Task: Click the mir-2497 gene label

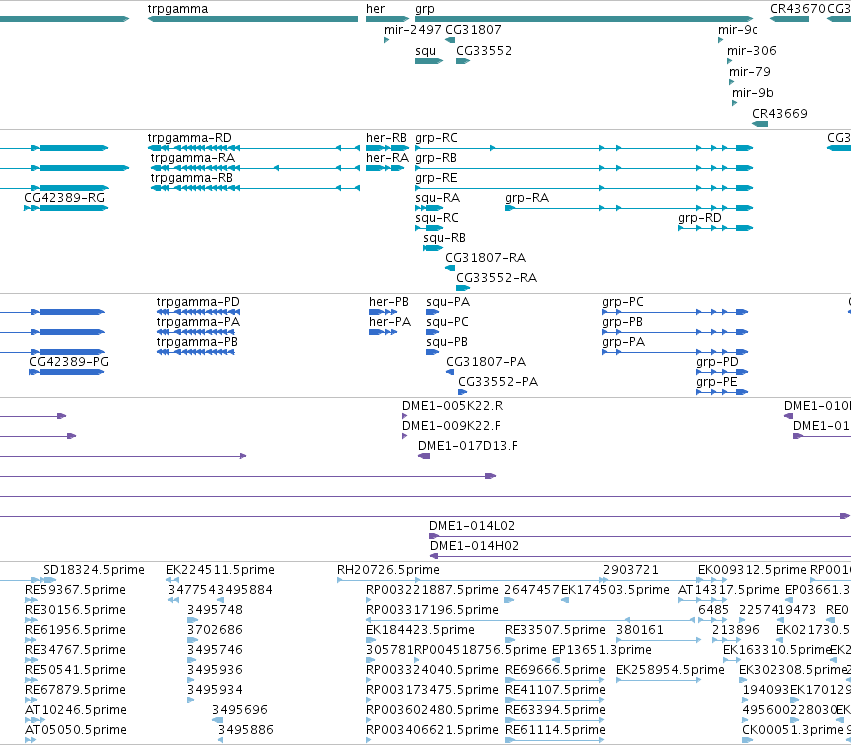Action: click(x=412, y=30)
